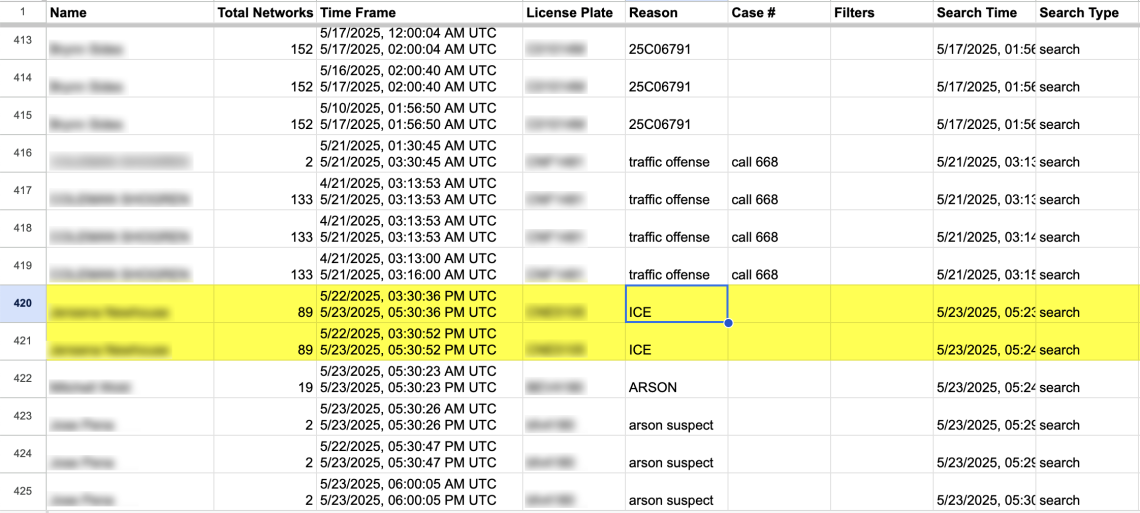Click the traffic offense cell in row 419

[676, 266]
